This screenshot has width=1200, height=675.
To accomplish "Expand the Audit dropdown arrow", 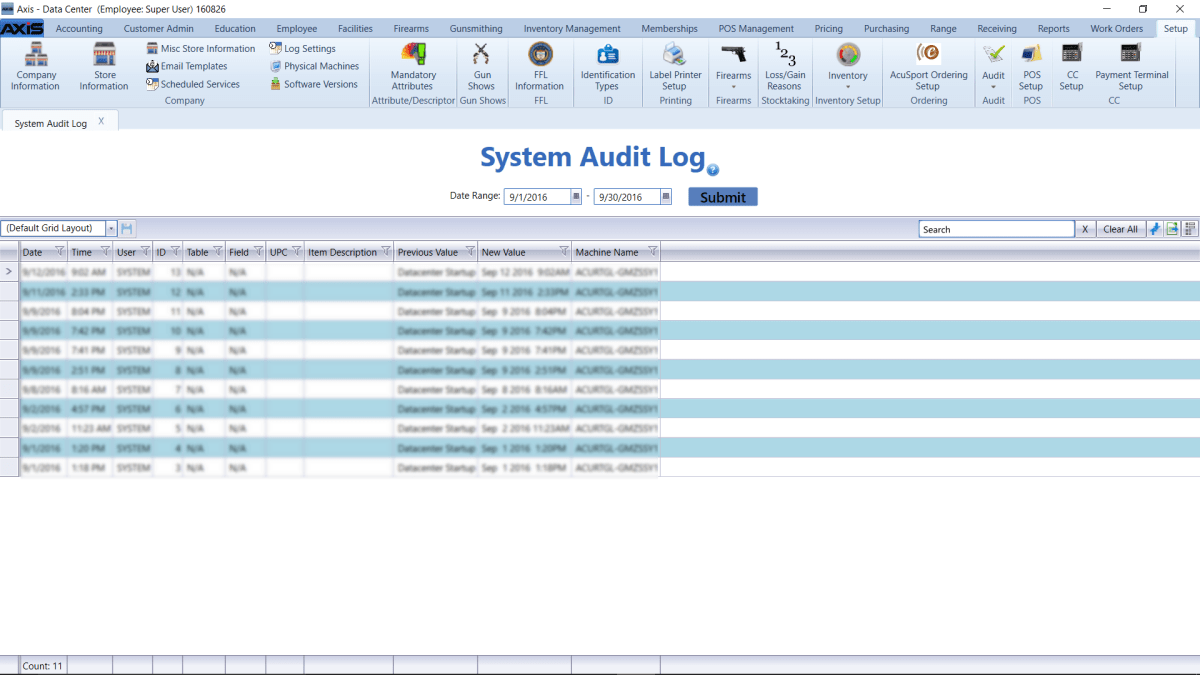I will coord(992,88).
